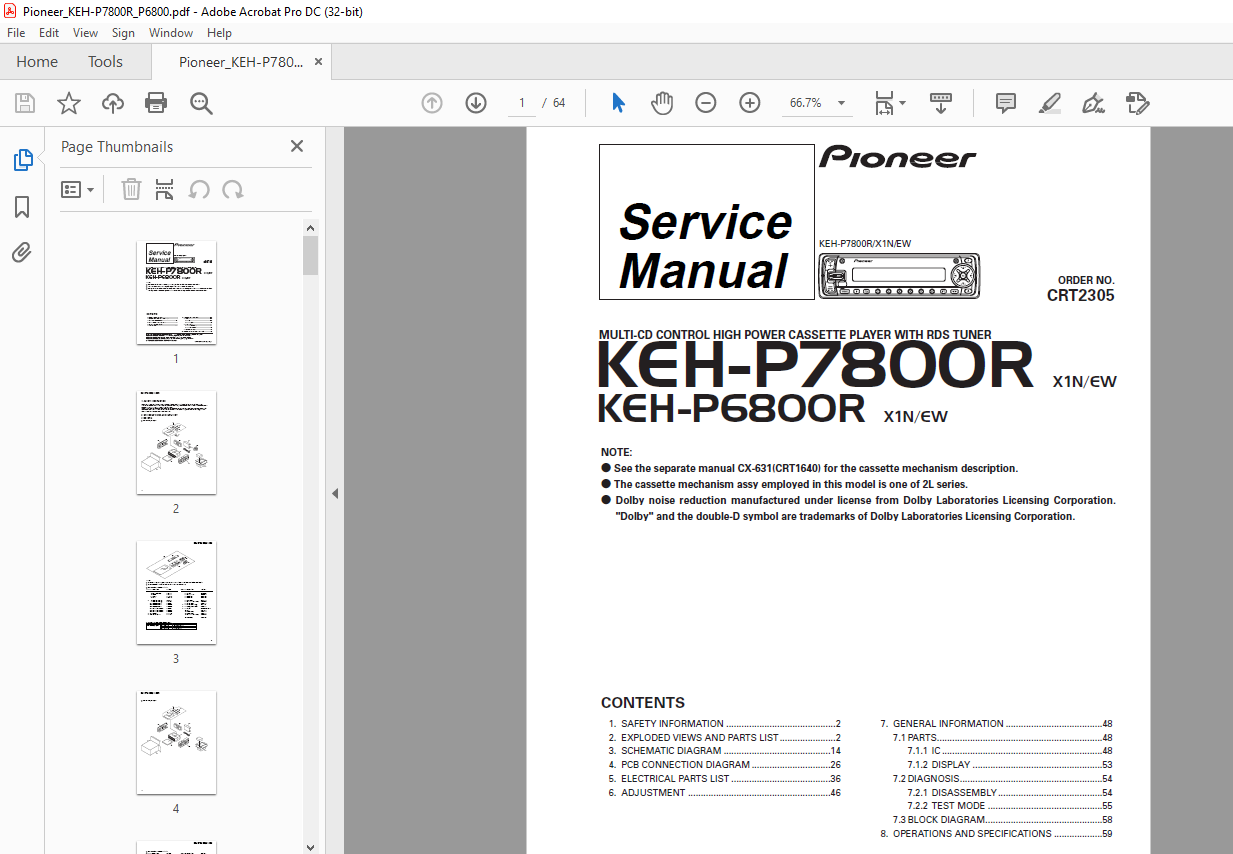This screenshot has width=1233, height=854.
Task: Click the Save file icon
Action: [25, 103]
